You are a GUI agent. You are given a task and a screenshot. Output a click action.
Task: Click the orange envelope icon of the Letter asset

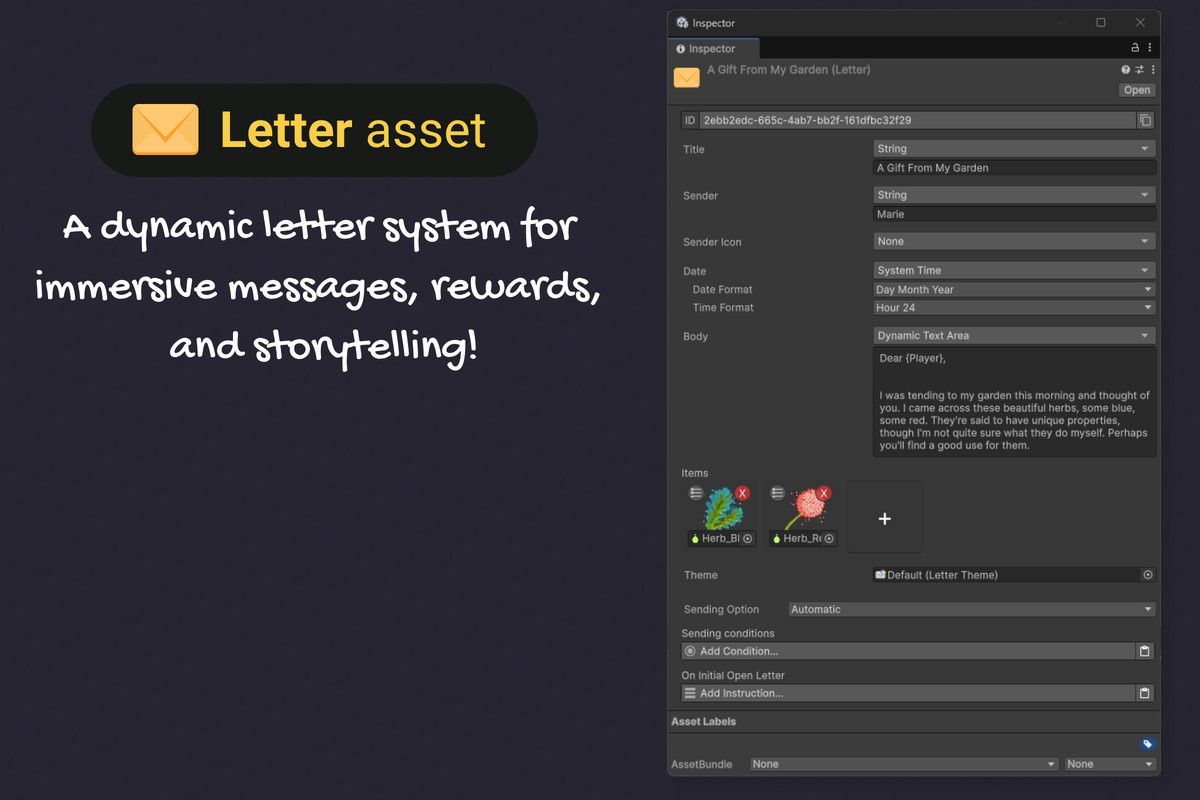(x=686, y=77)
